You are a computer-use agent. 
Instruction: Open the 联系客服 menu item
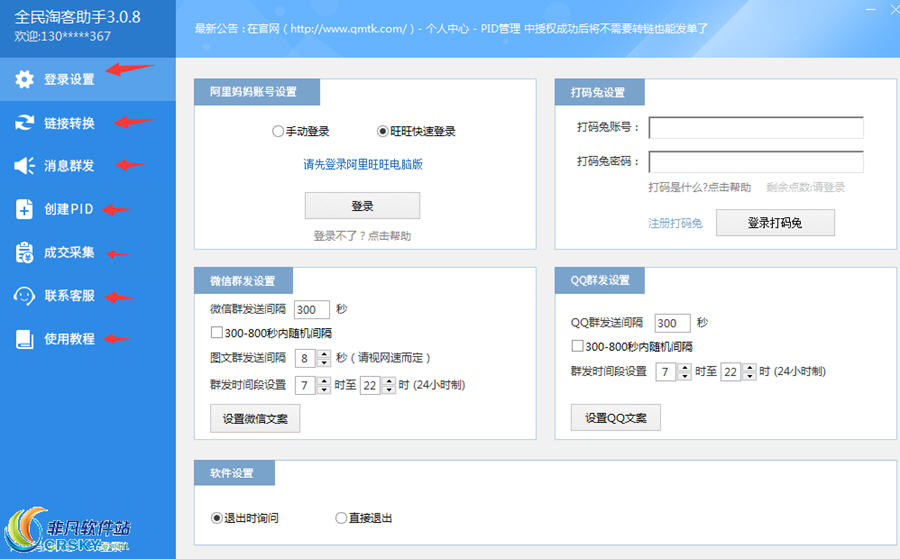click(88, 296)
